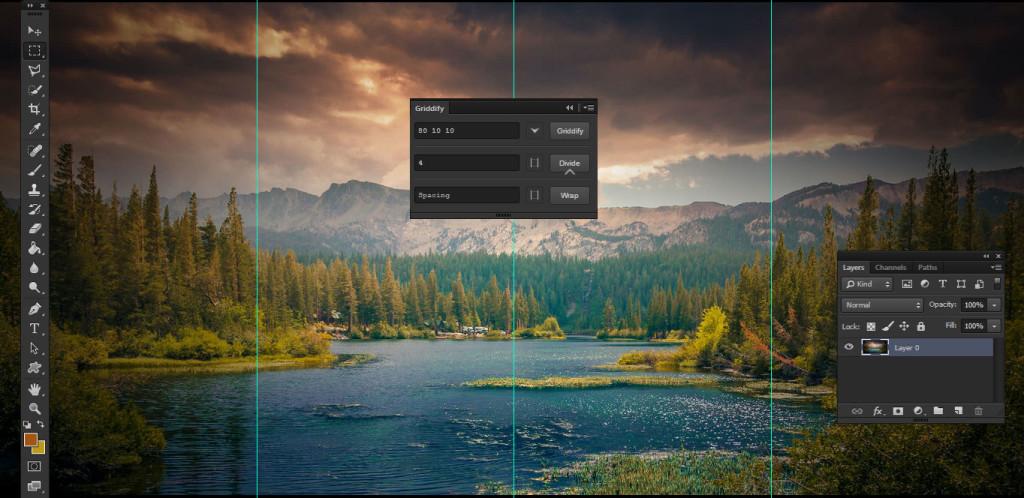Open Griddify presets dropdown arrow
The width and height of the screenshot is (1024, 498).
(x=535, y=131)
